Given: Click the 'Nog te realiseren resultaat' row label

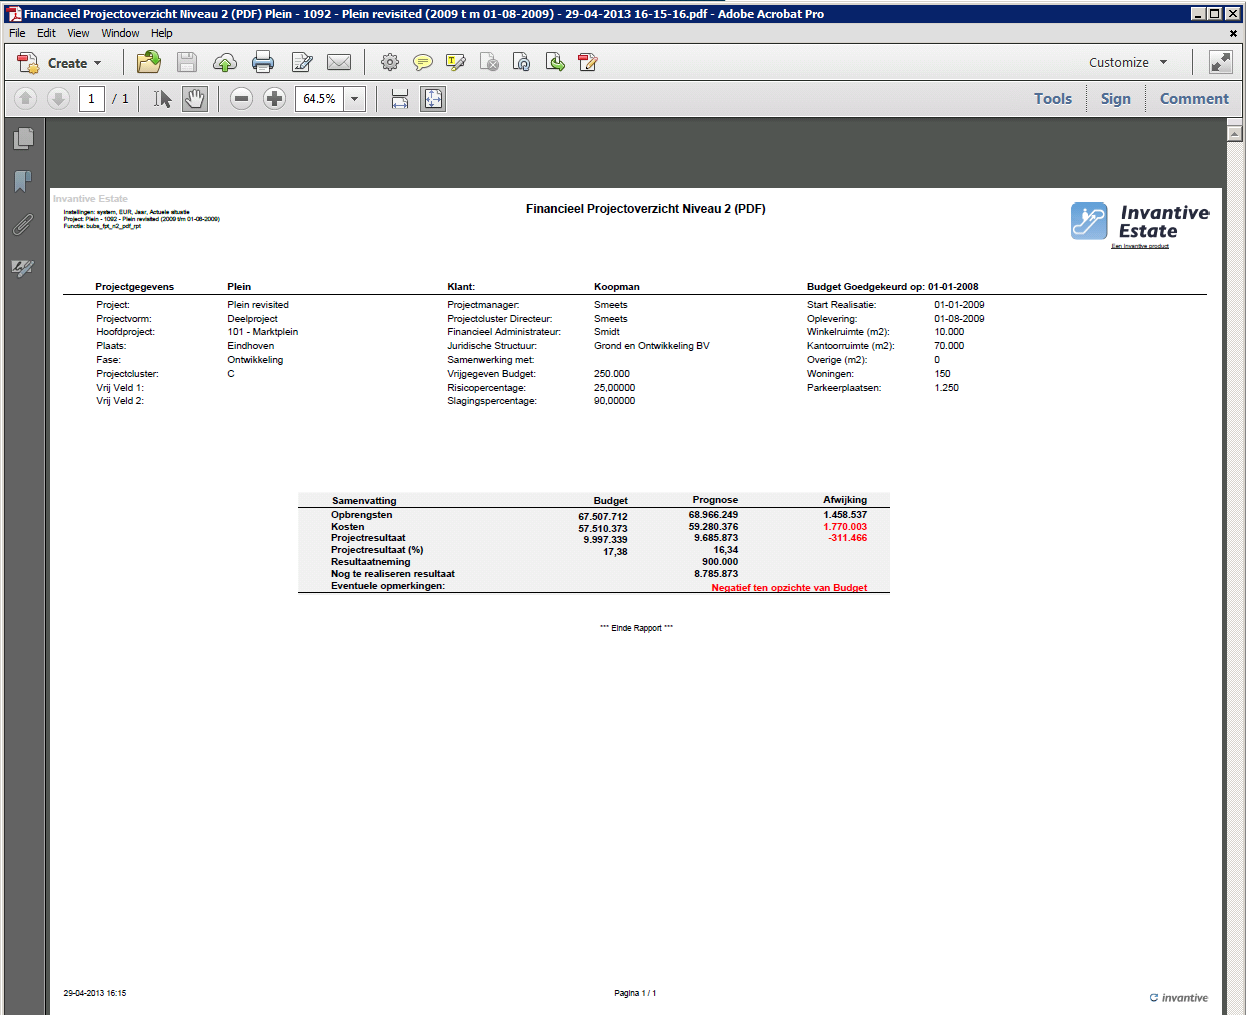Looking at the screenshot, I should (x=393, y=574).
